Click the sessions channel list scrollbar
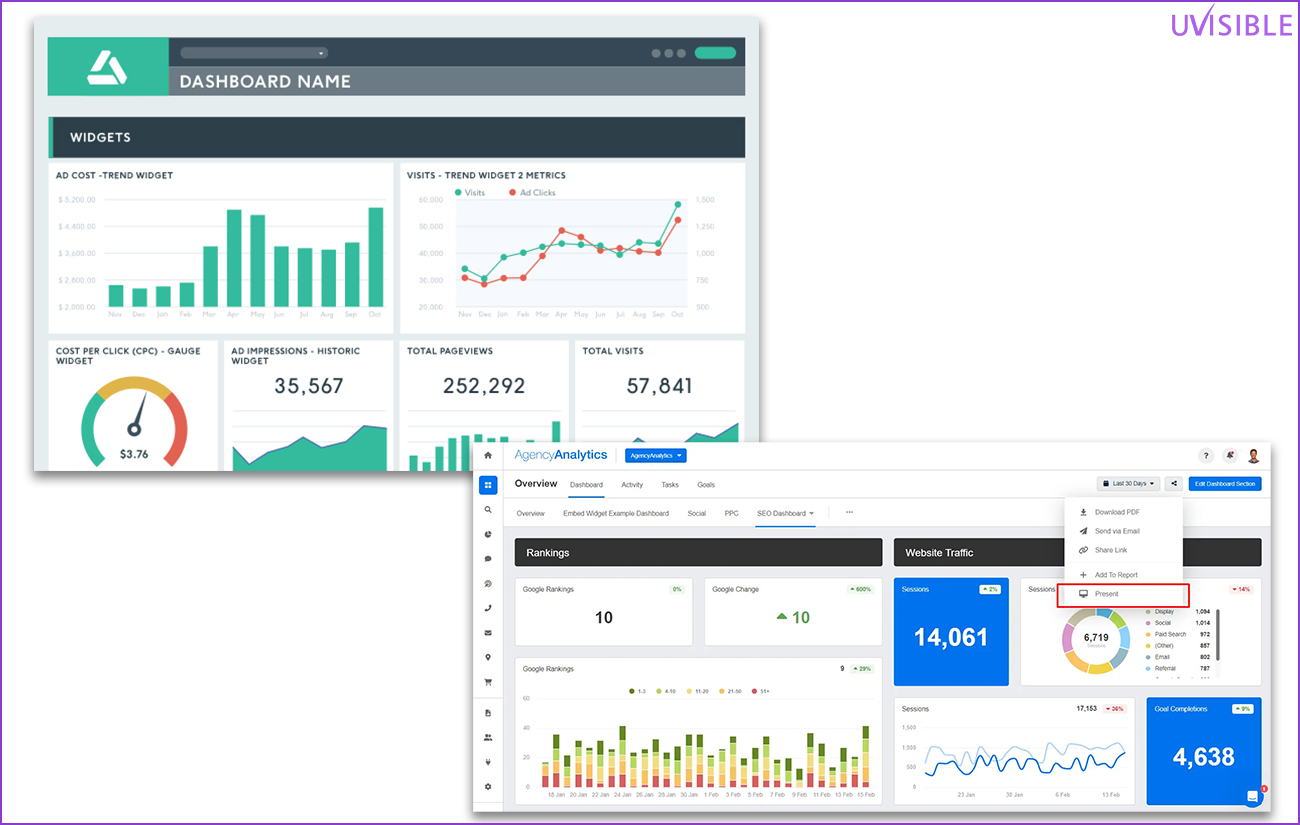 point(1217,640)
